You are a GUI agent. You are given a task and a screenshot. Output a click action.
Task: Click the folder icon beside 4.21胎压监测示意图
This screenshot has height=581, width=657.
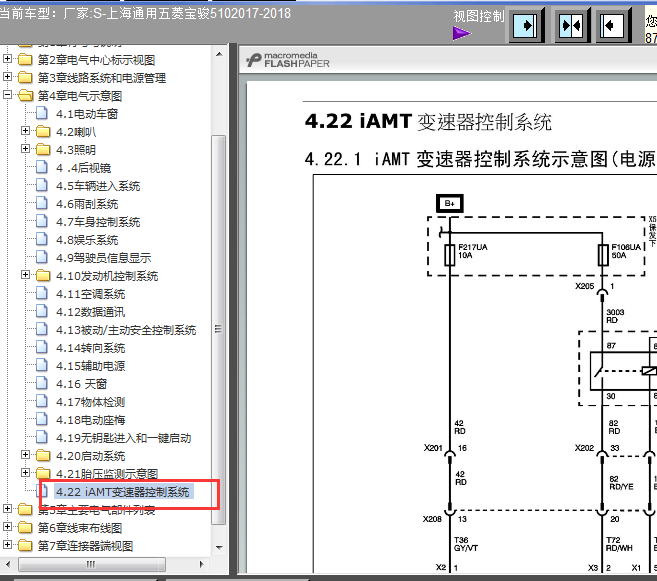(x=43, y=474)
